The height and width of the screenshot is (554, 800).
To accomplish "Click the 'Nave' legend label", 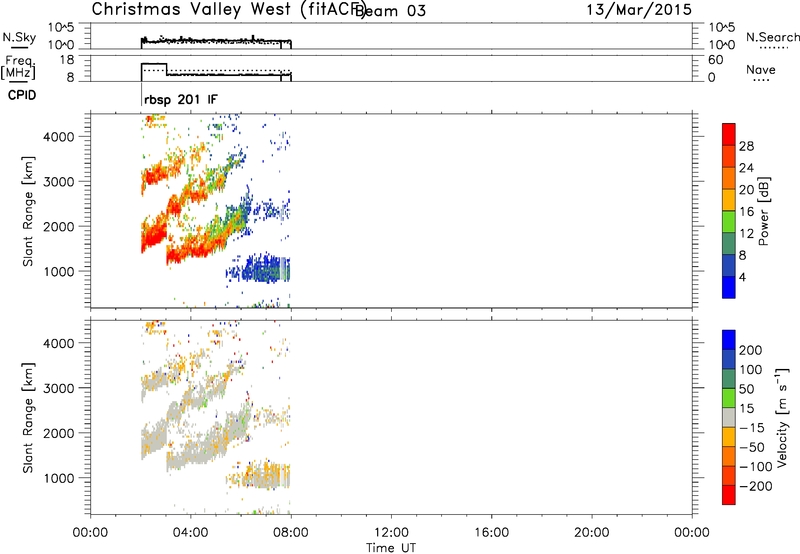I will [761, 70].
